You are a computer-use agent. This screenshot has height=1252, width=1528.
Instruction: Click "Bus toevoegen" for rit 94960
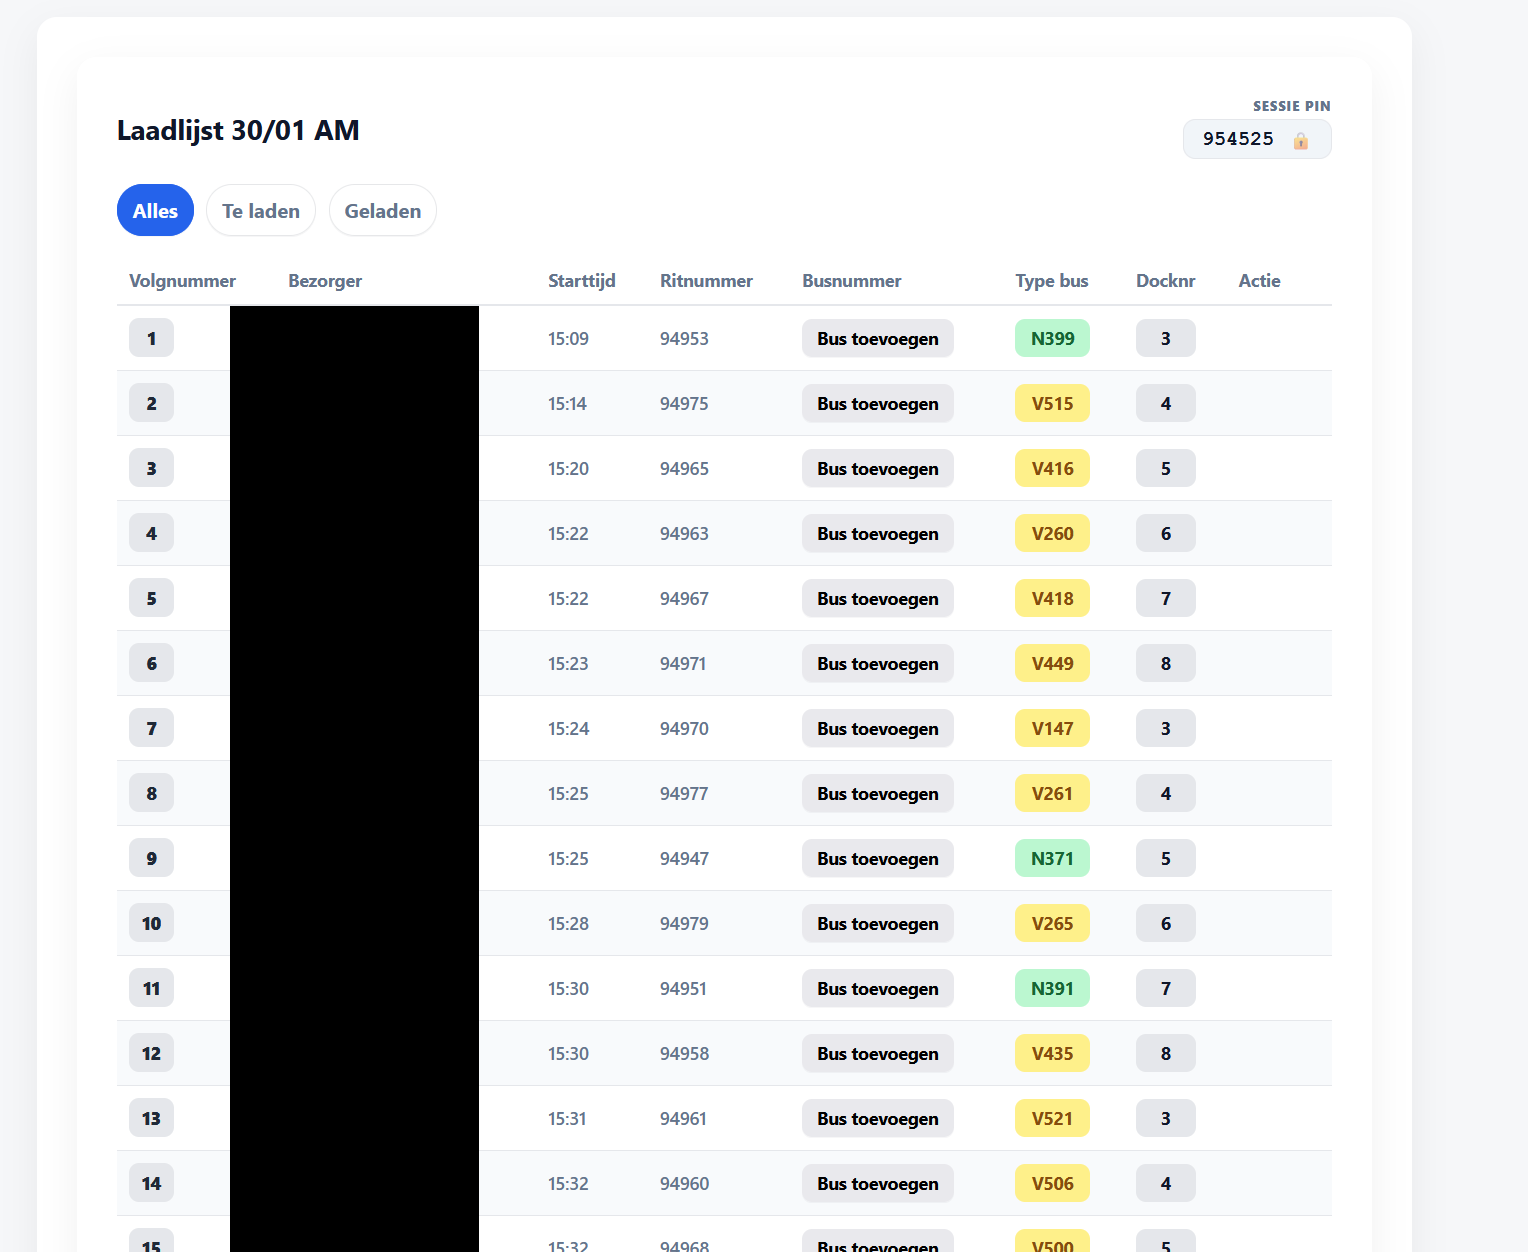coord(877,1183)
